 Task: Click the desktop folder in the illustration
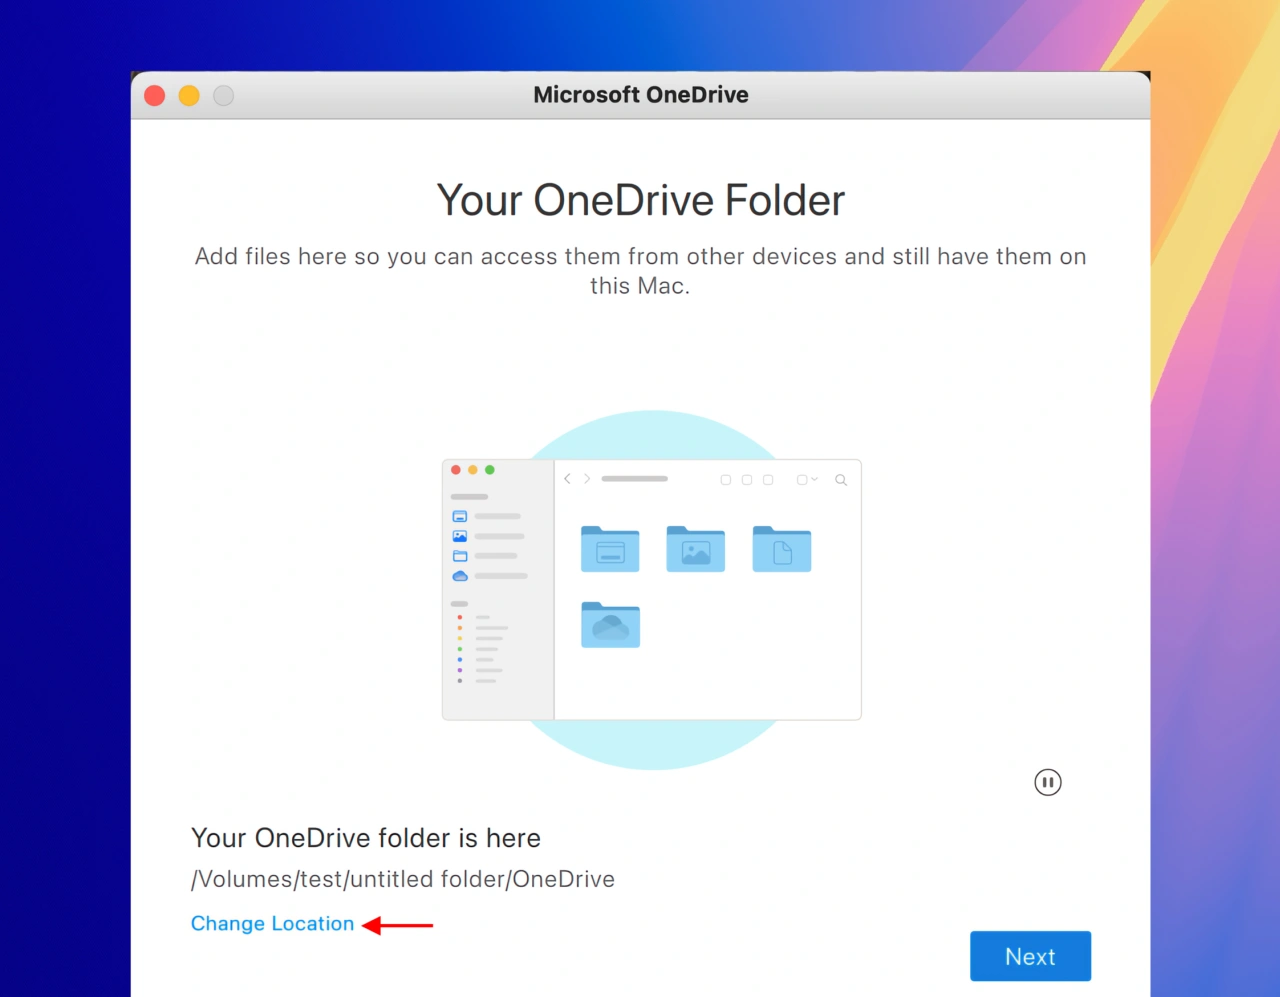pos(610,550)
